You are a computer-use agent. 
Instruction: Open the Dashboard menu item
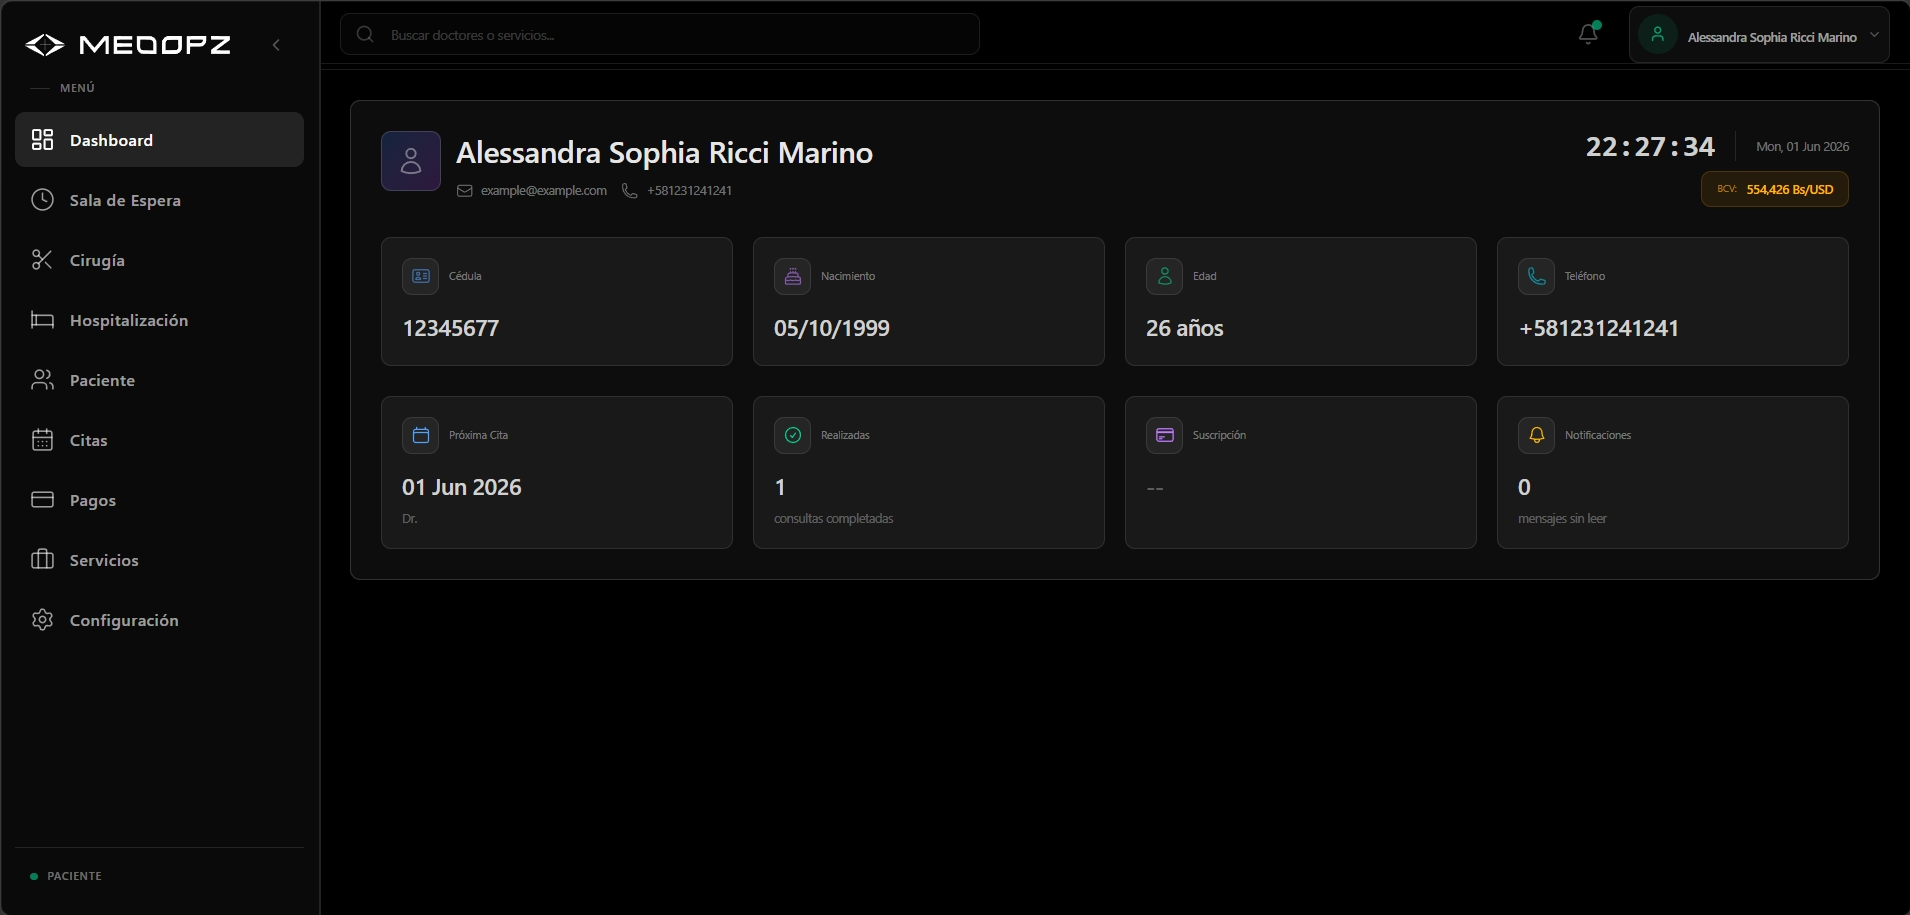coord(159,140)
